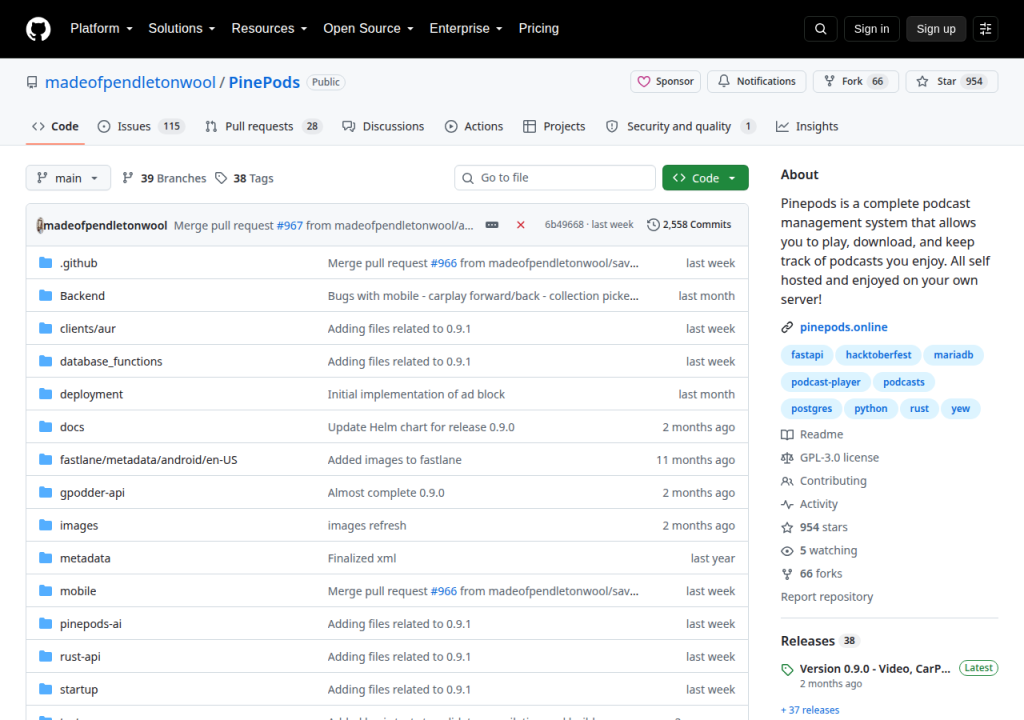1024x720 pixels.
Task: Click the red X failed status icon
Action: coord(520,225)
